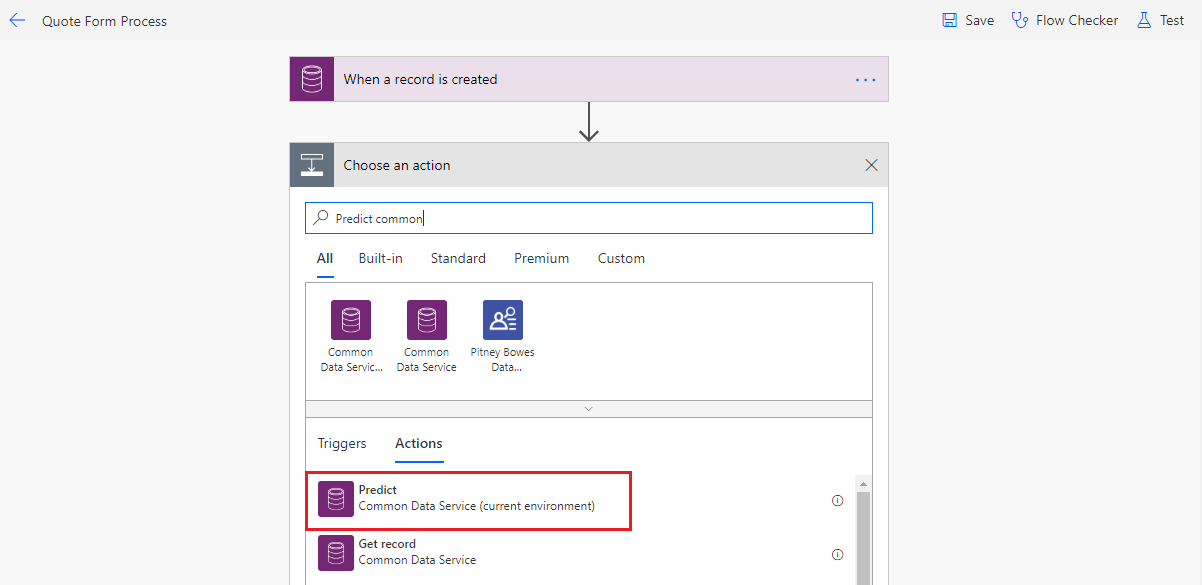Screen dimensions: 1202x585
Task: Save the flow
Action: click(967, 20)
